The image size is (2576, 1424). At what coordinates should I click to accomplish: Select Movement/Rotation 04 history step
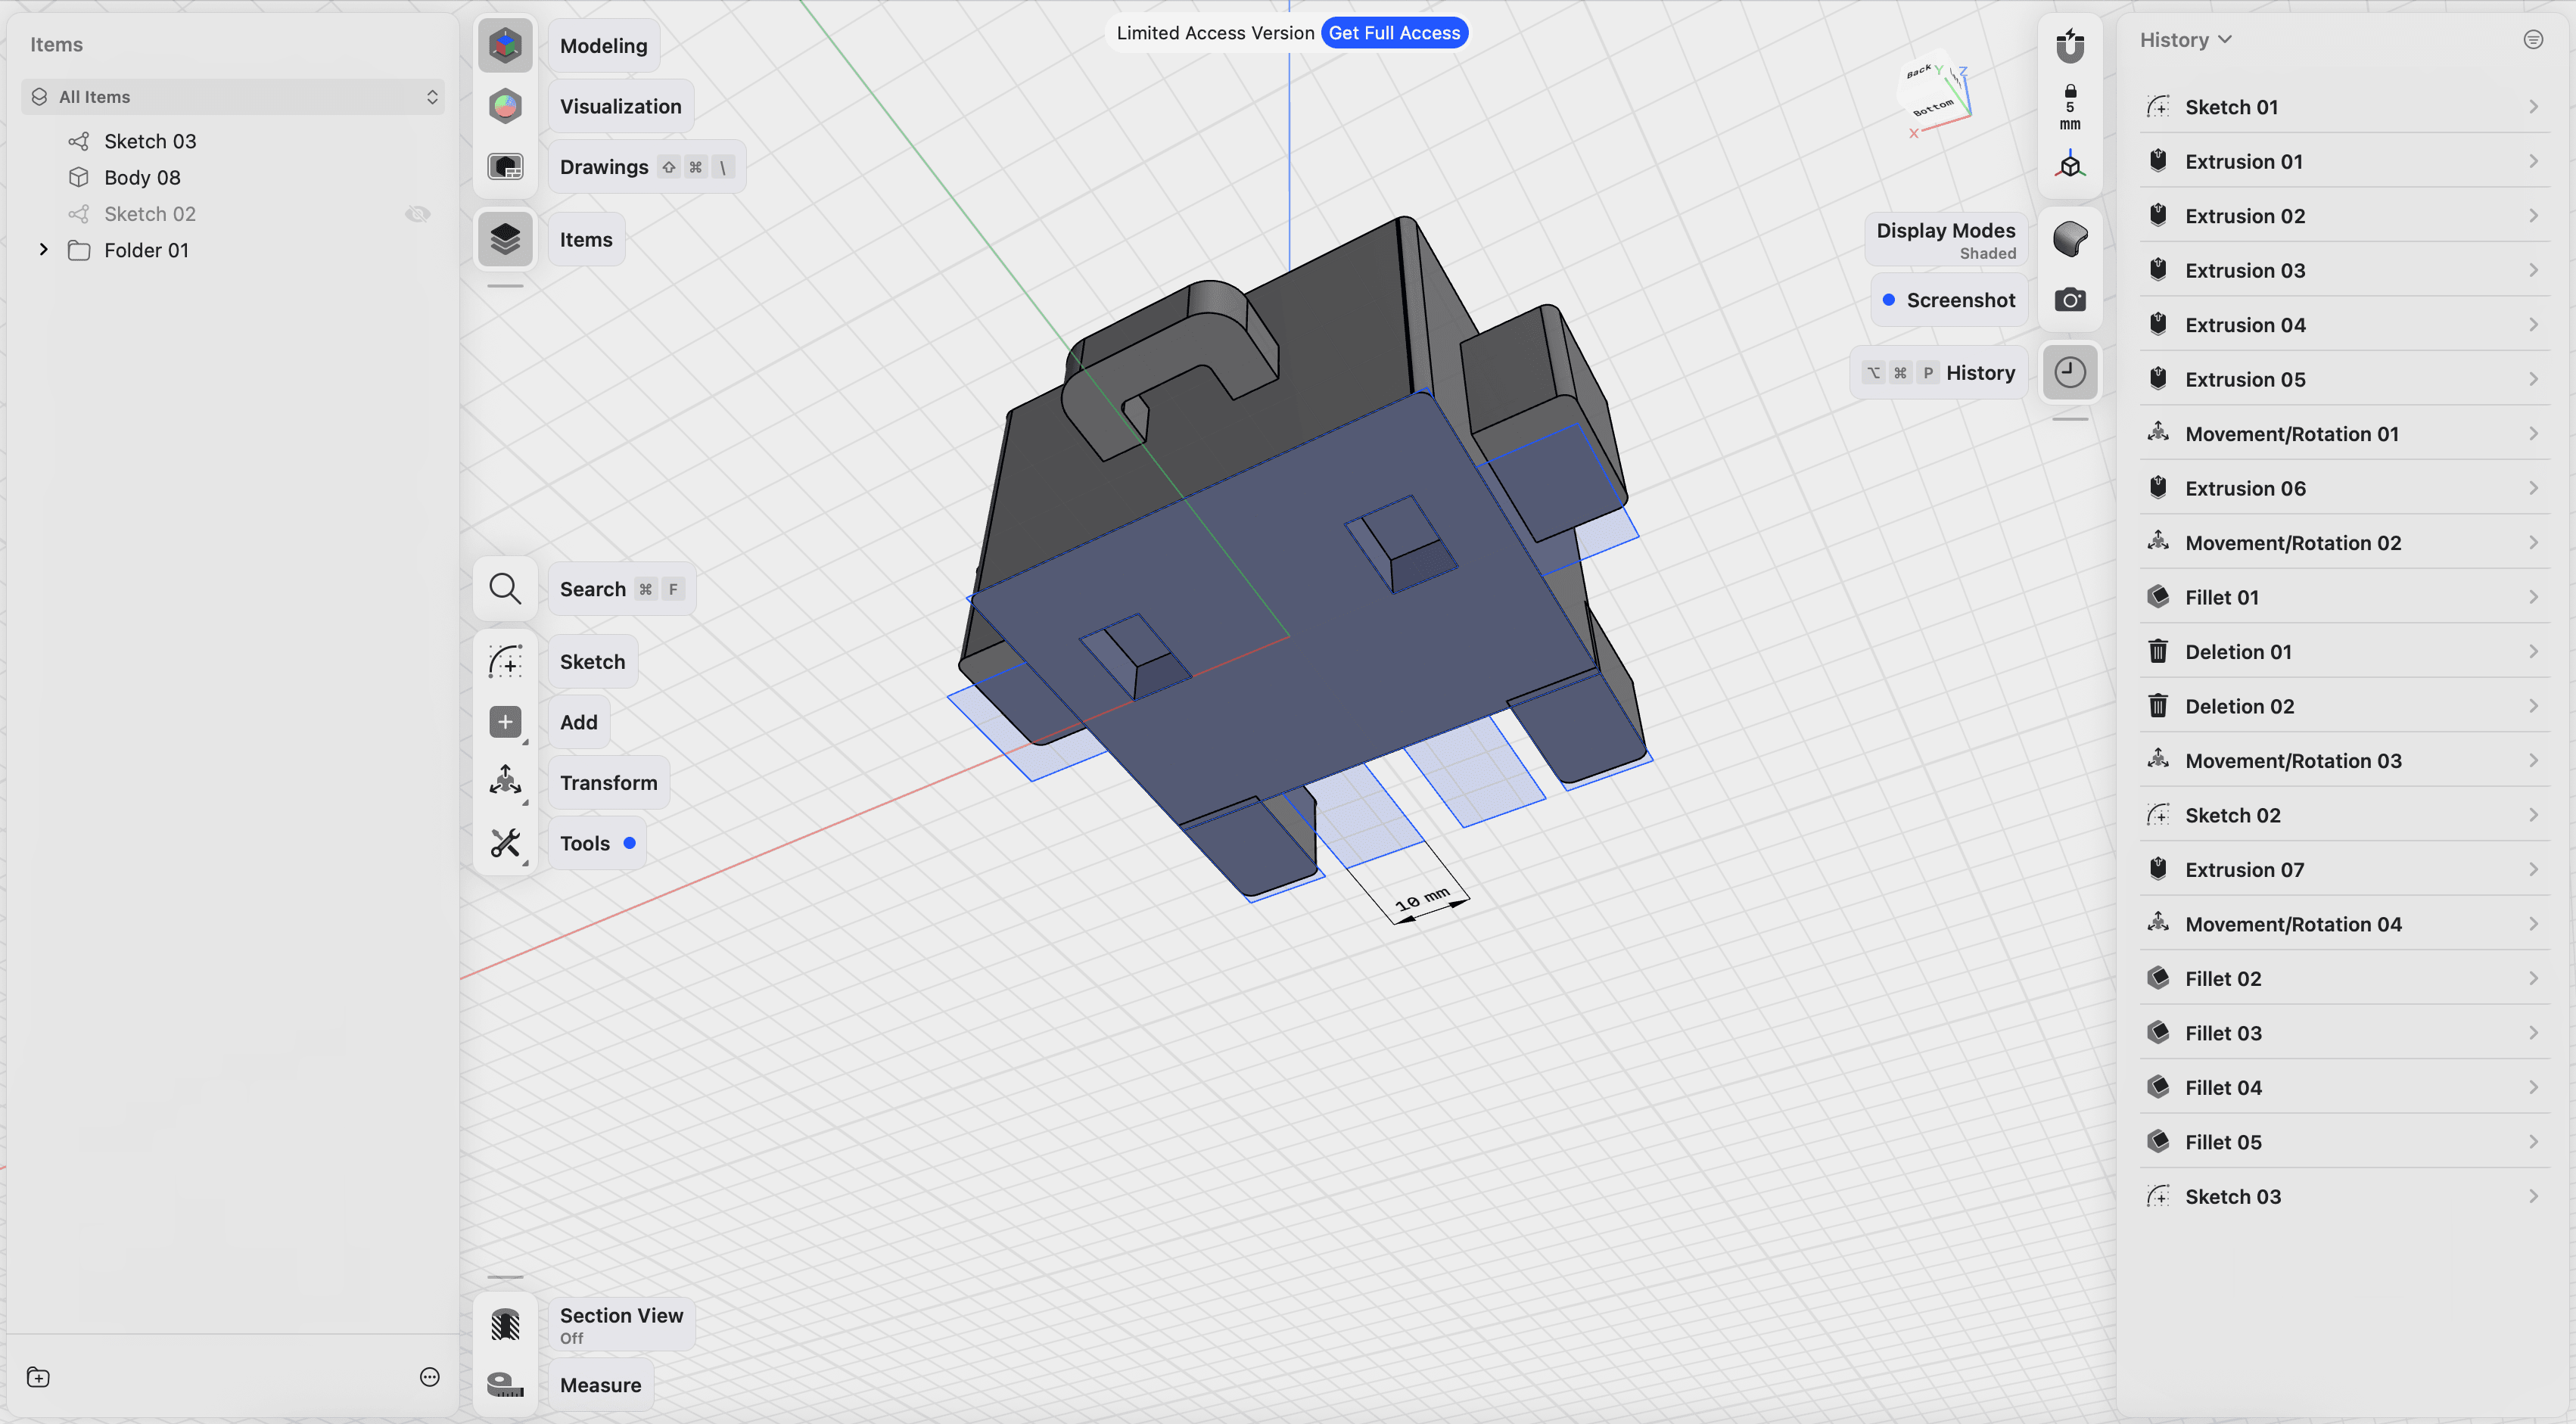[2344, 924]
